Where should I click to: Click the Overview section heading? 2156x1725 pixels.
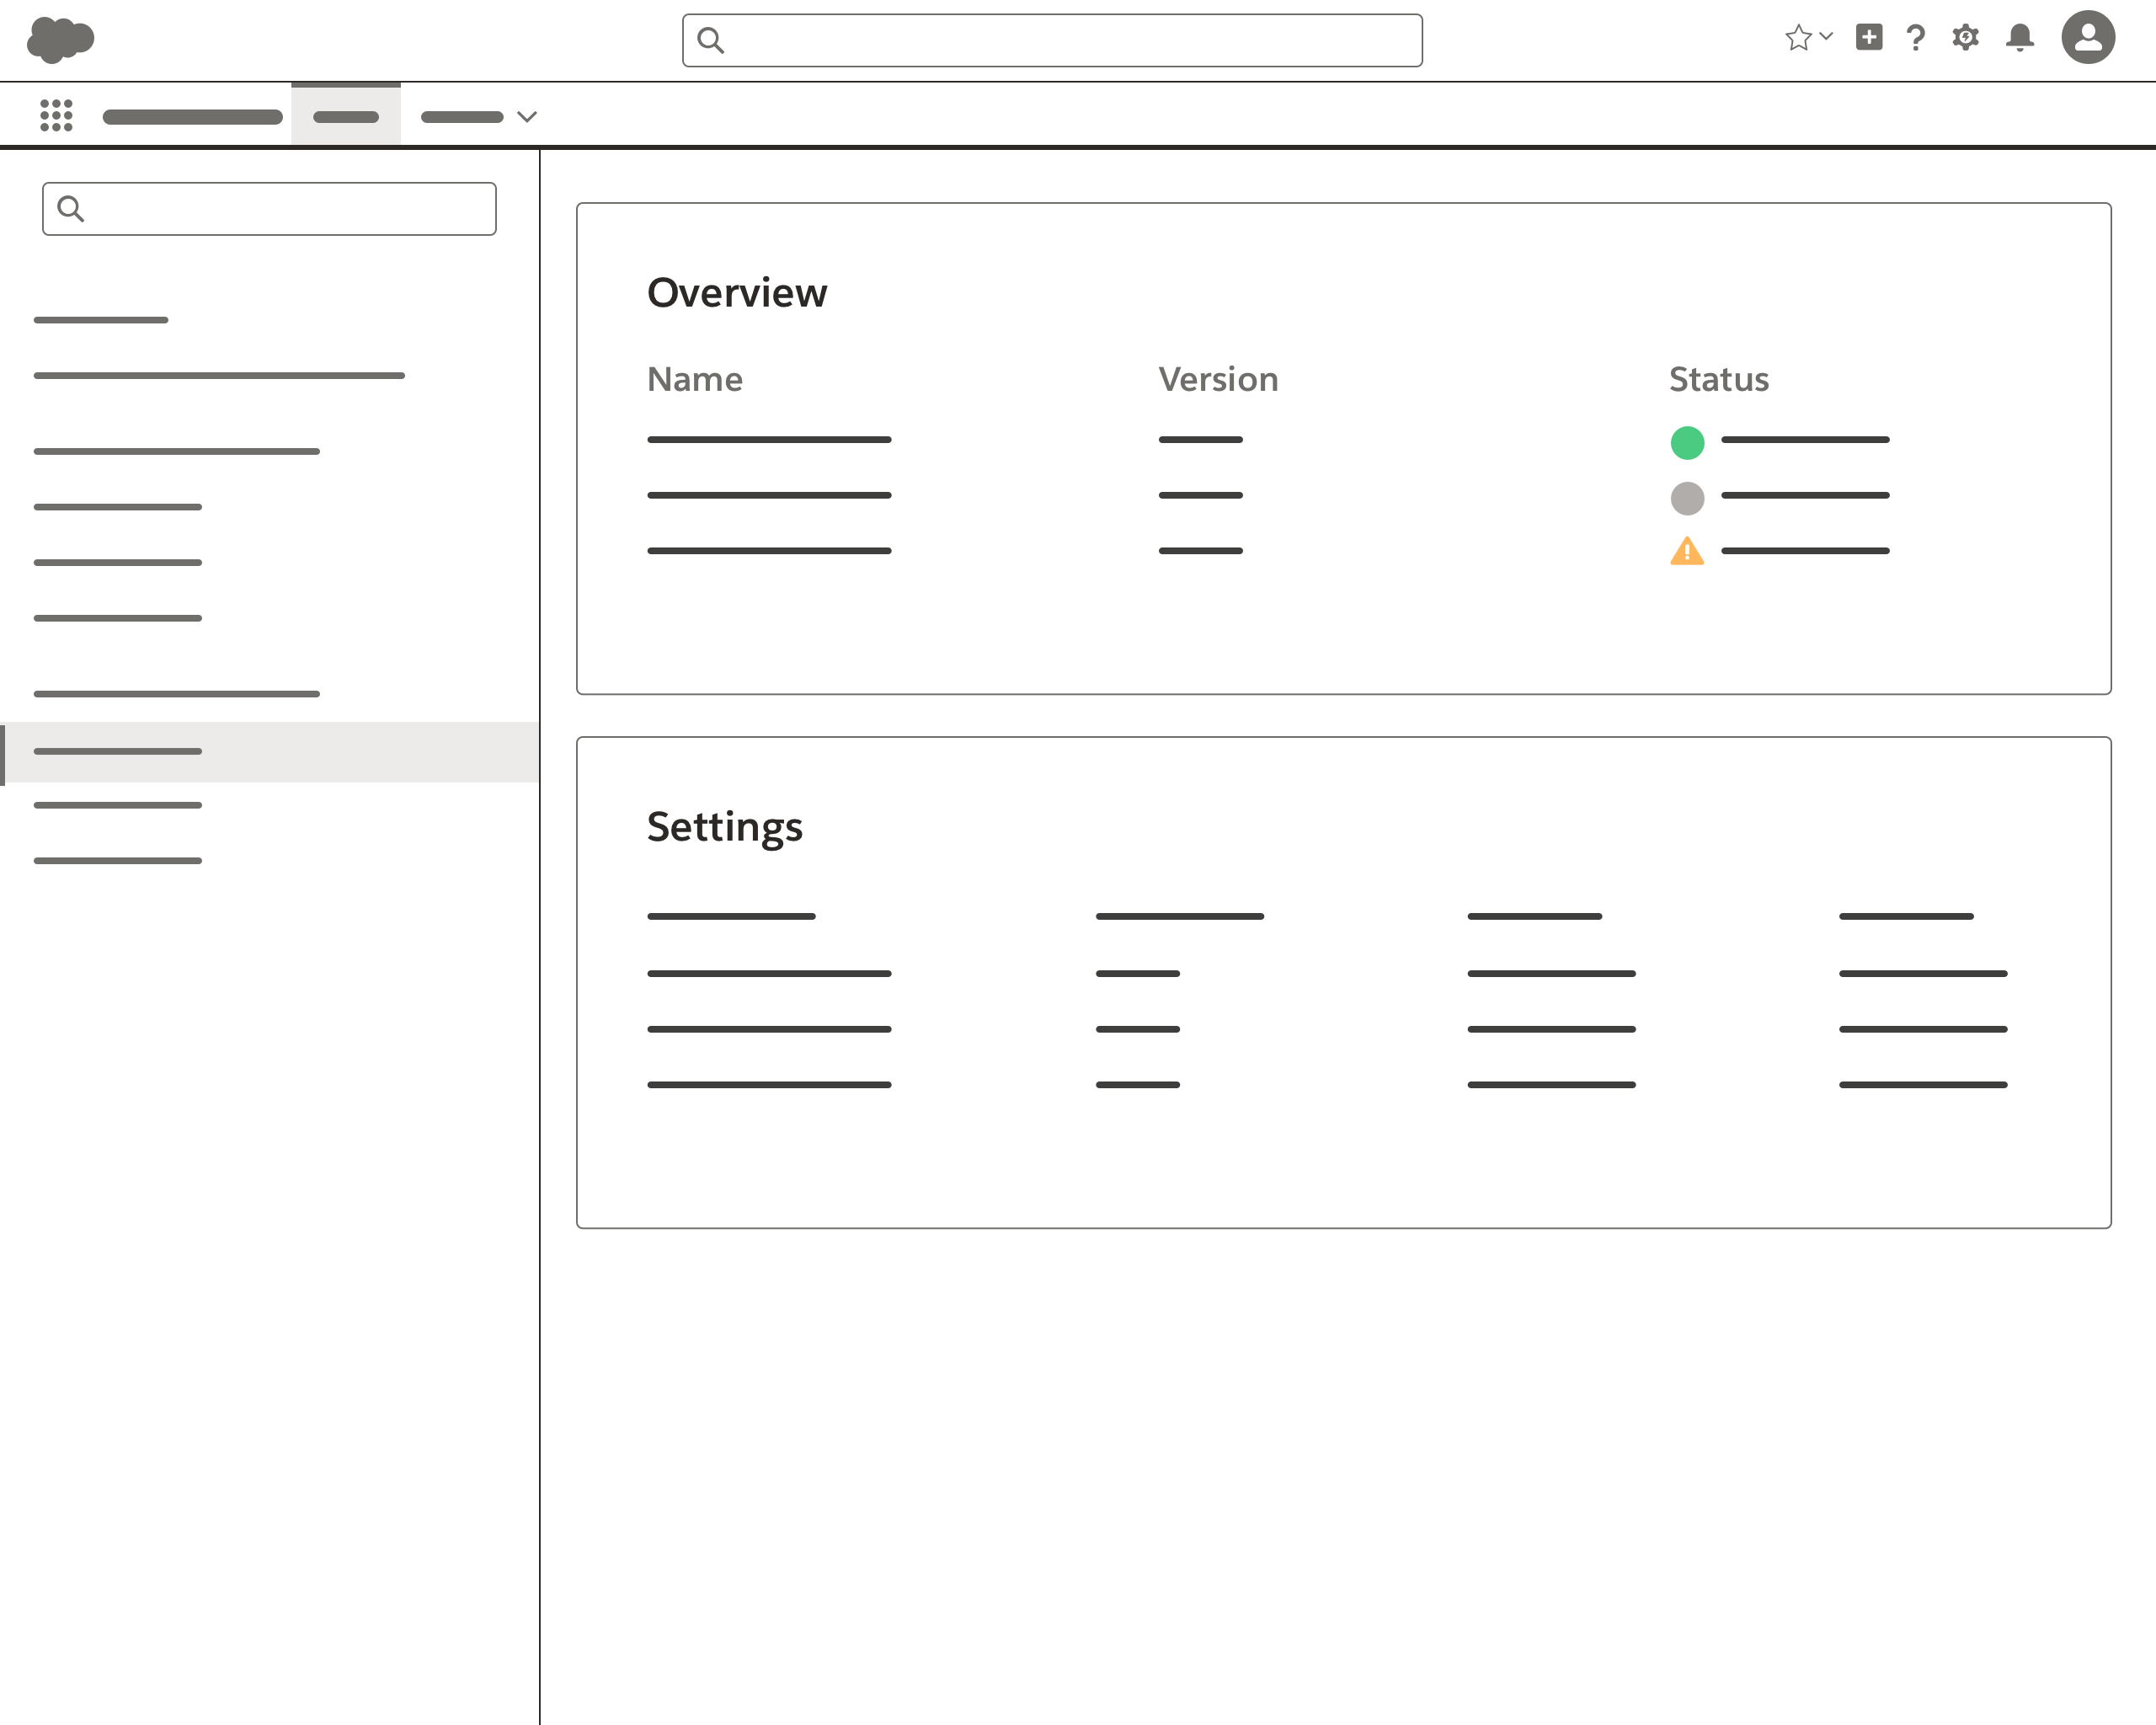737,292
